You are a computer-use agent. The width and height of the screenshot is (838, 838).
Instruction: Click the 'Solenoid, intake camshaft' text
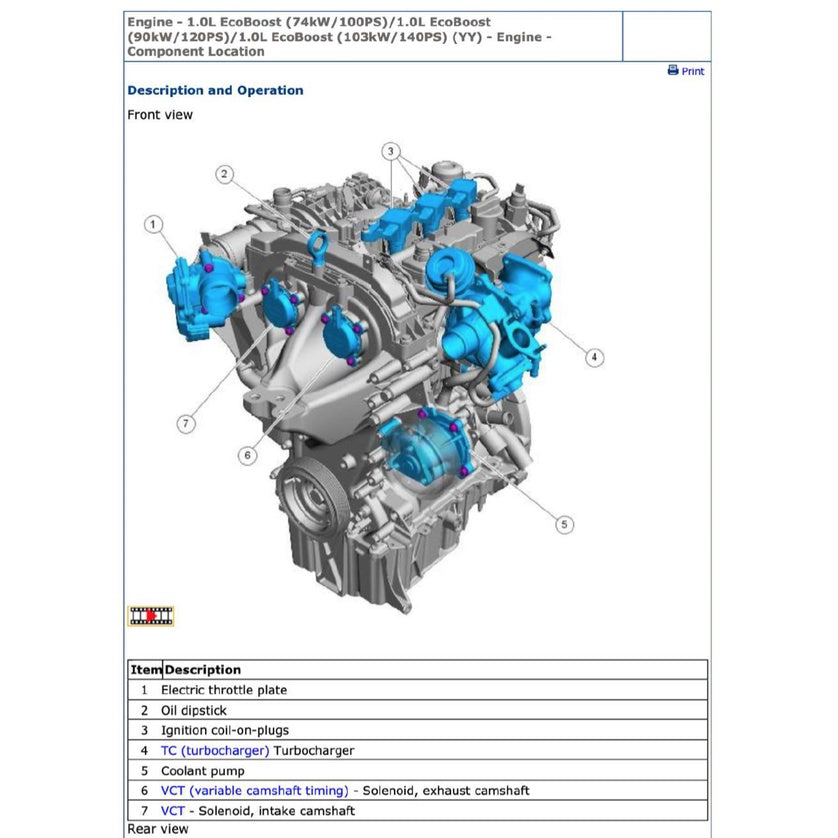[x=276, y=811]
